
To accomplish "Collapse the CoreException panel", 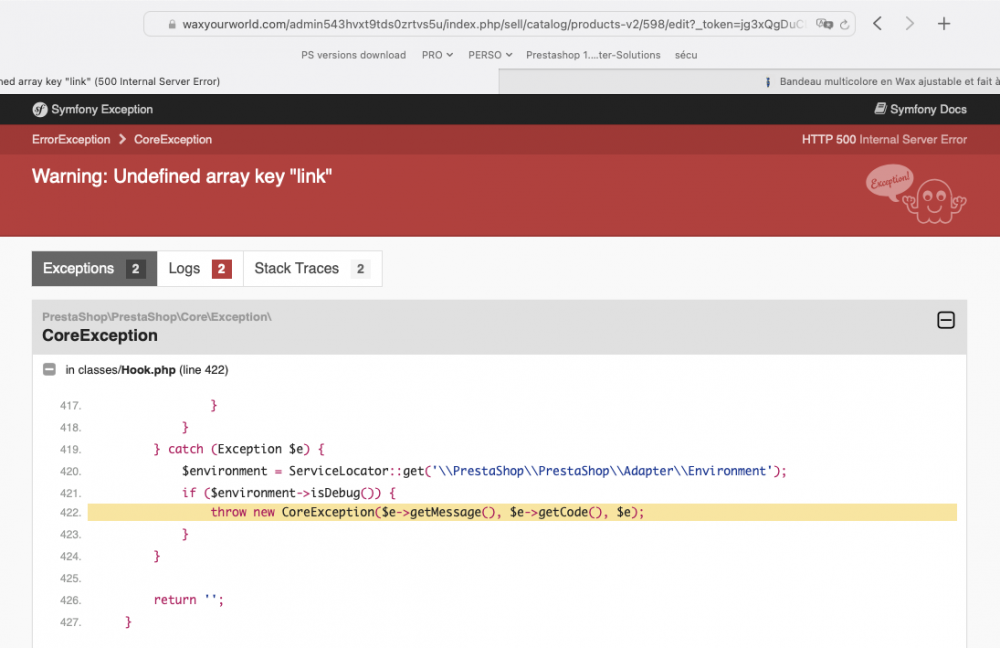I will pos(946,320).
